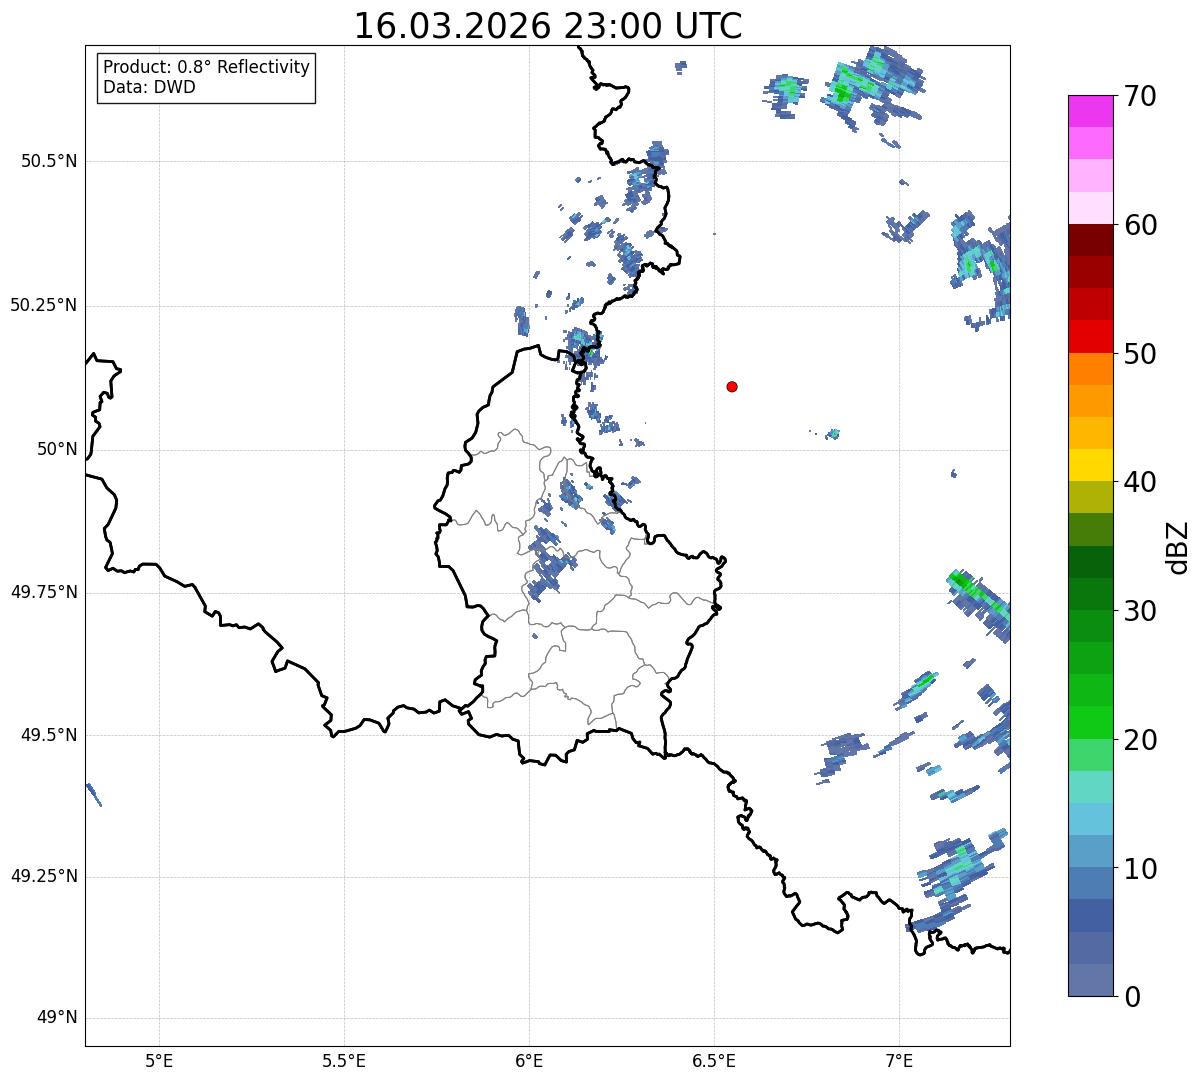Click the 49.25°N latitude label

pyautogui.click(x=43, y=877)
